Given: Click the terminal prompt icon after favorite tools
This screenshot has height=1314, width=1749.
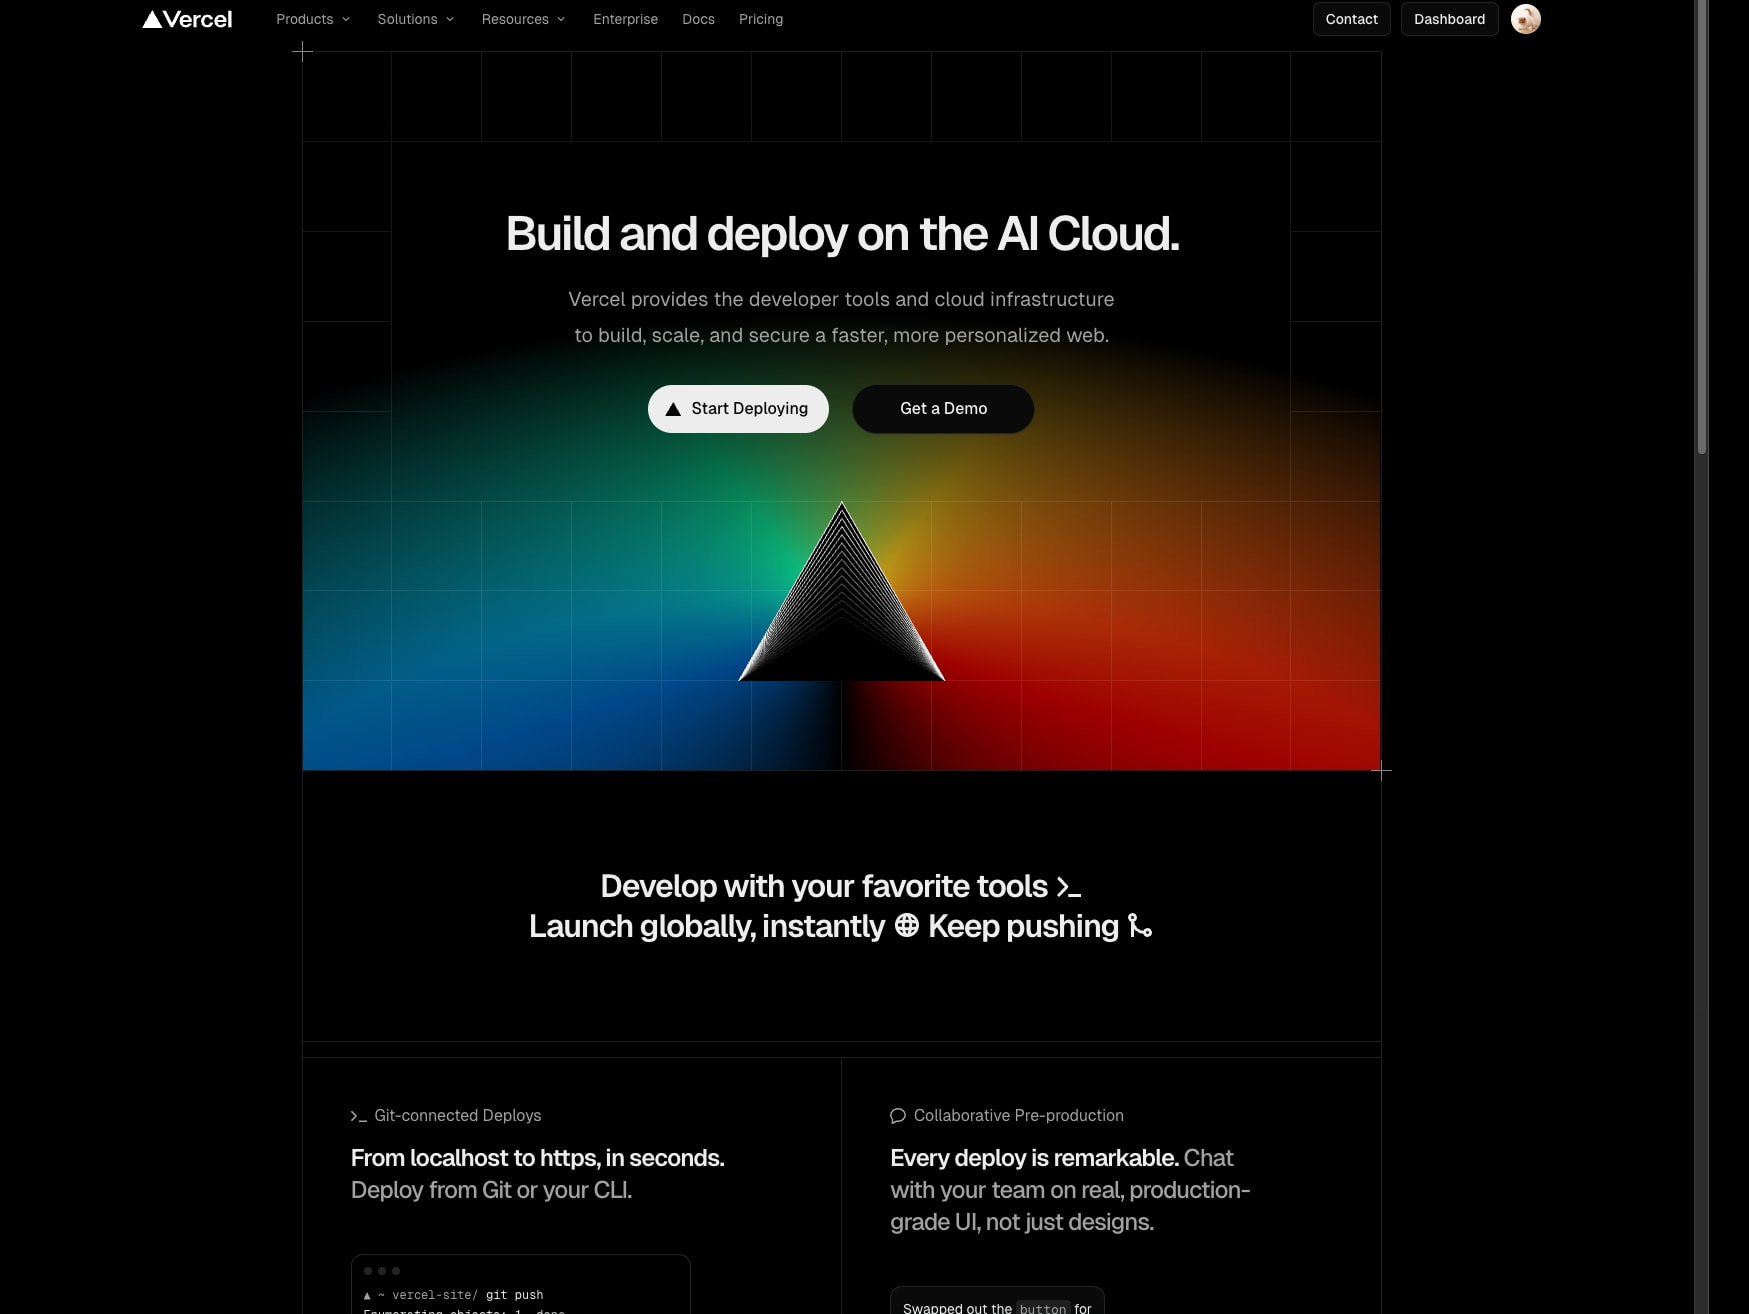Looking at the screenshot, I should pos(1069,887).
